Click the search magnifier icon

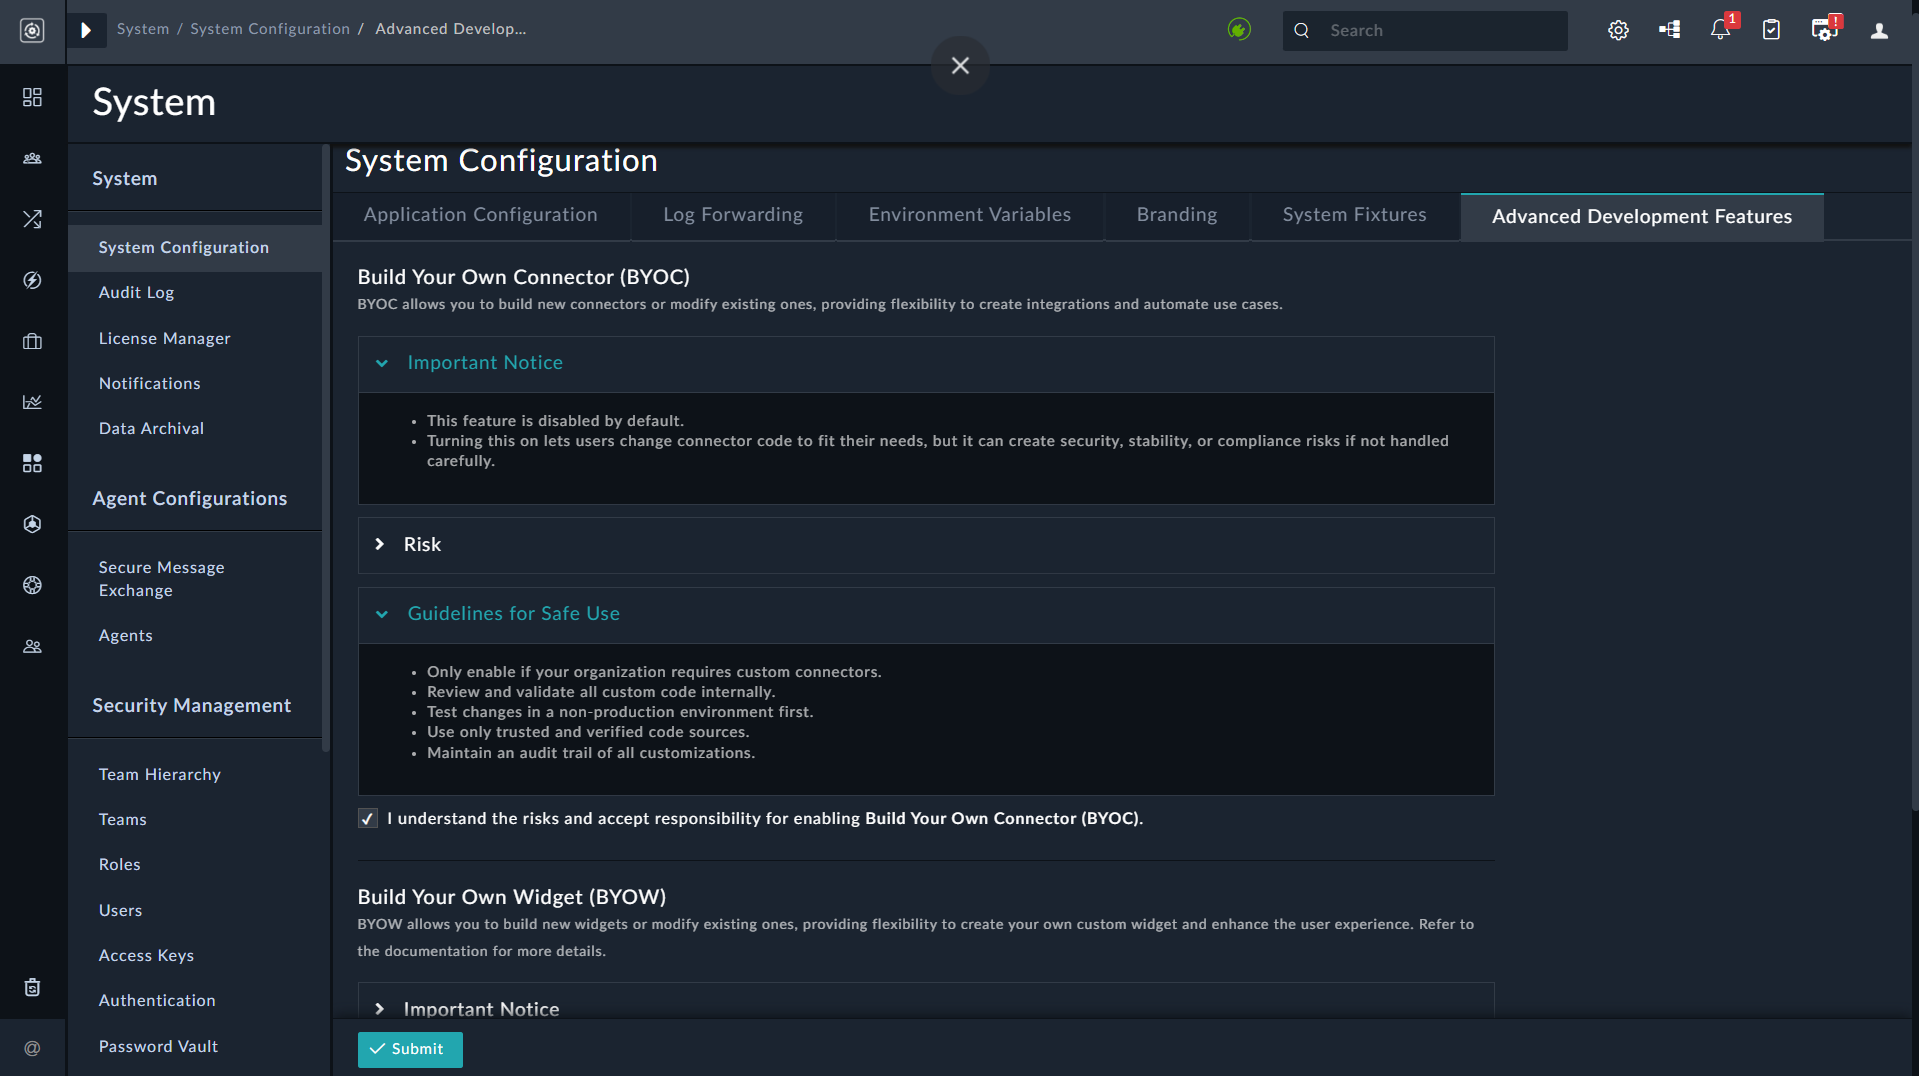[x=1301, y=30]
